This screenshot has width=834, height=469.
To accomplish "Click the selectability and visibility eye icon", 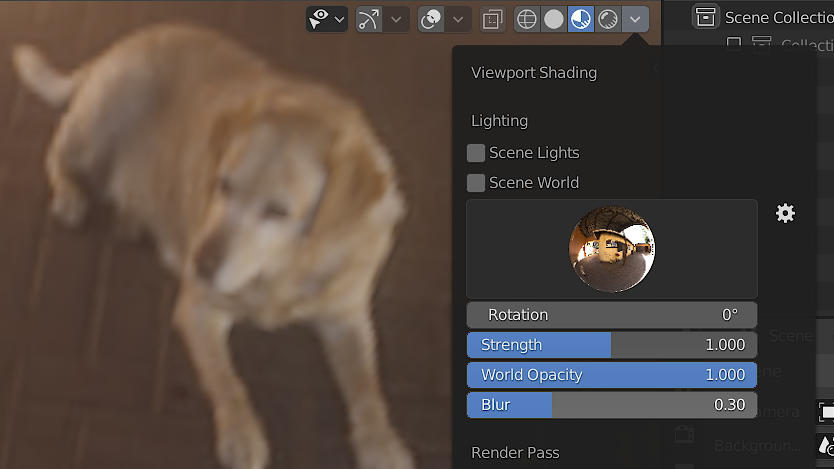I will tap(319, 19).
